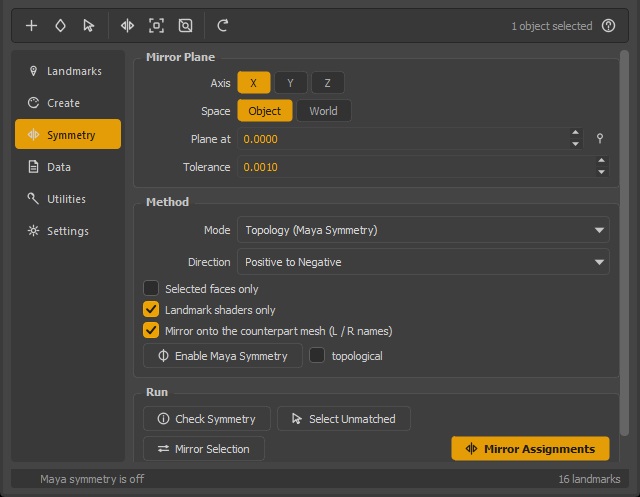Increase Plane at value with up arrow
Viewport: 640px width, 497px height.
click(x=575, y=133)
